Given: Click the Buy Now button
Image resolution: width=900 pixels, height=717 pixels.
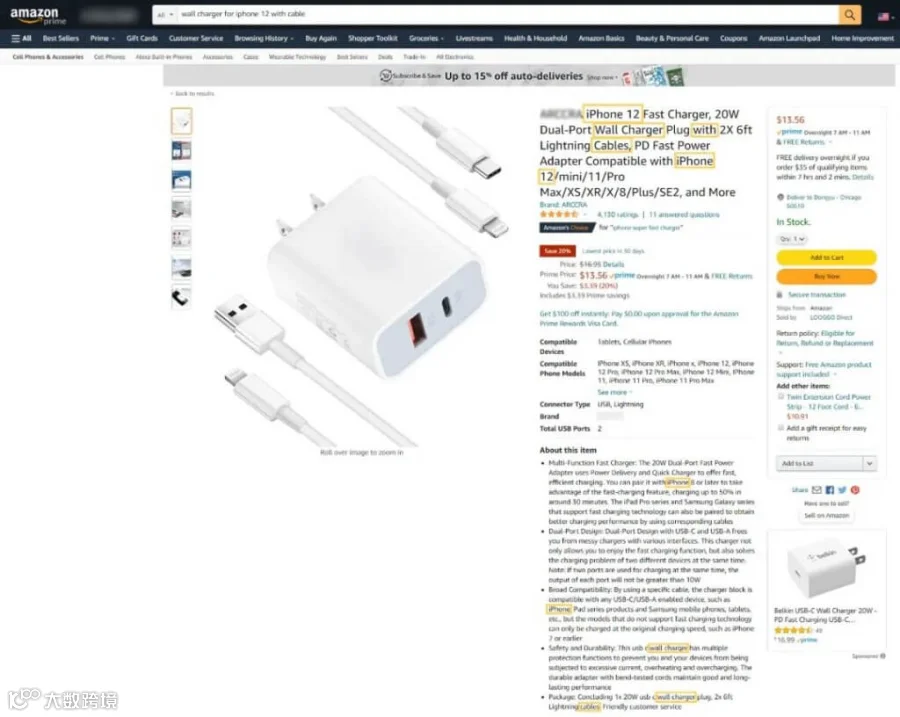Looking at the screenshot, I should 826,276.
